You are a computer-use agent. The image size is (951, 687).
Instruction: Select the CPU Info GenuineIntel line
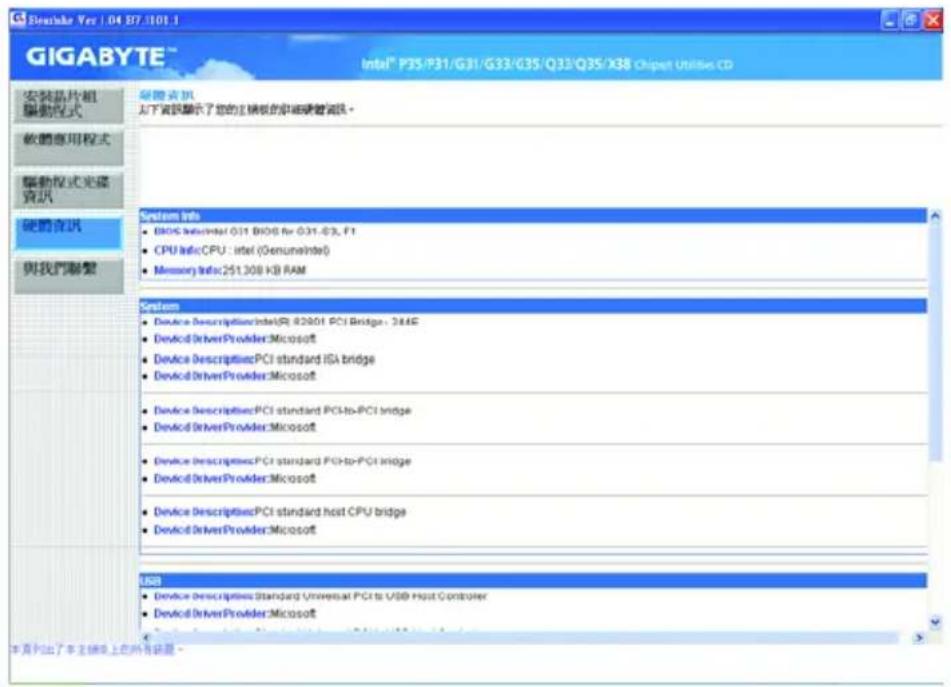click(241, 250)
